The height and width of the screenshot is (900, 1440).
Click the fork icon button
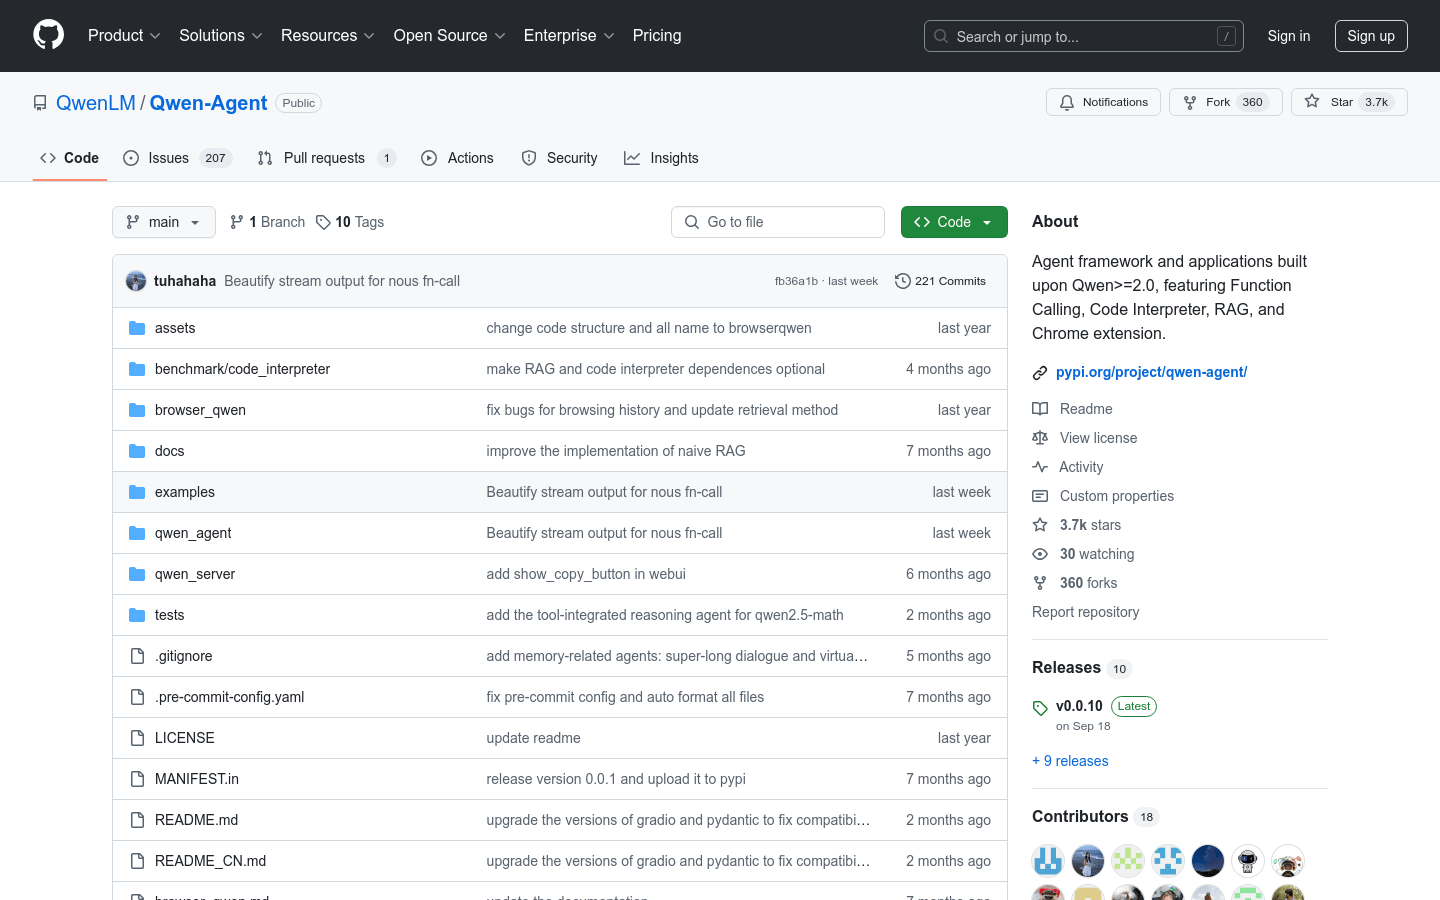pyautogui.click(x=1190, y=102)
